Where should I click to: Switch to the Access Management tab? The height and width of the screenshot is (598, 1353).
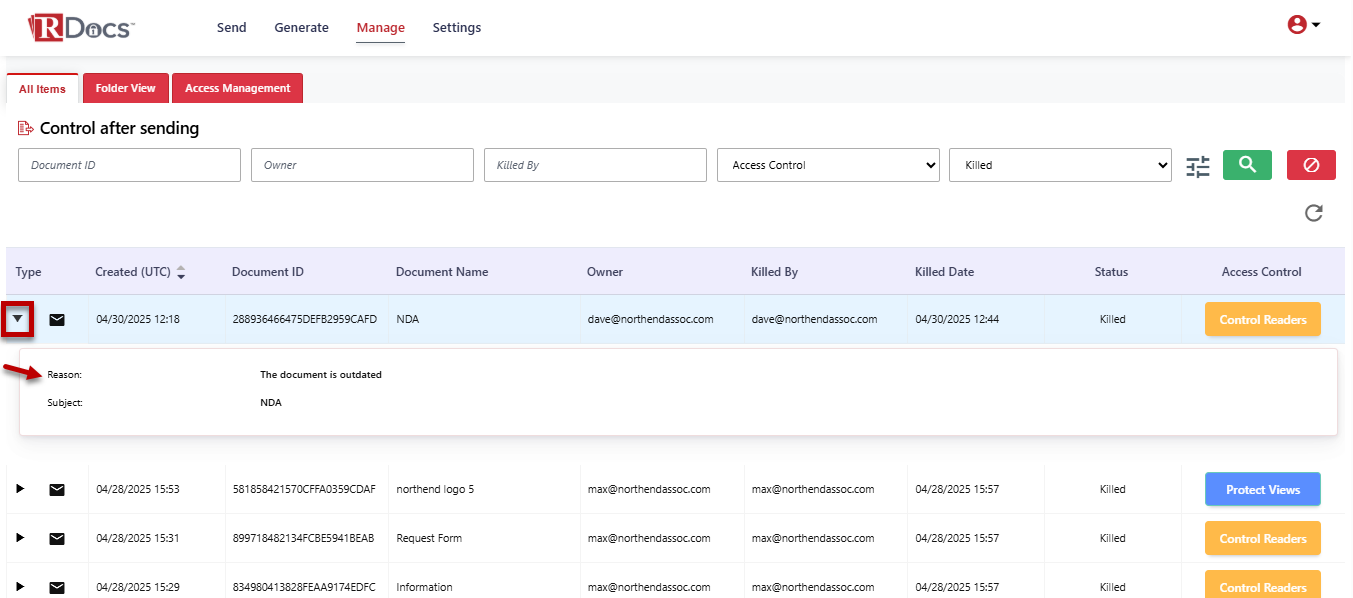237,88
